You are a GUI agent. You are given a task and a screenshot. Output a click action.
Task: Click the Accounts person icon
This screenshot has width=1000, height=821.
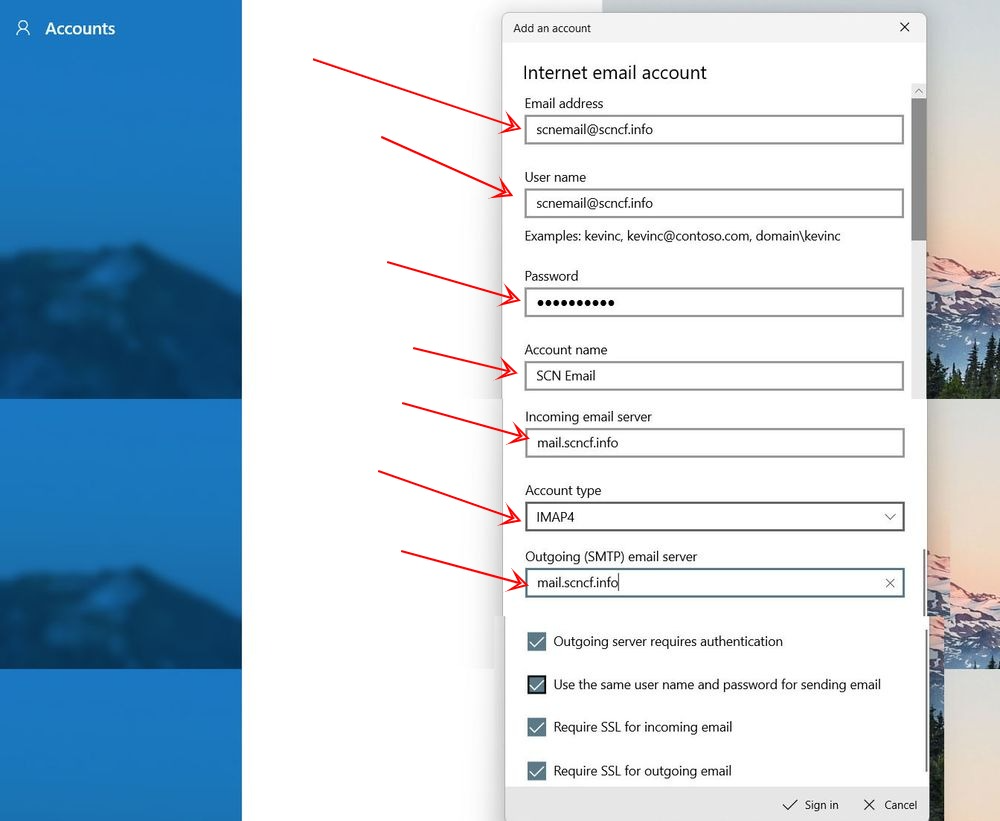tap(23, 28)
